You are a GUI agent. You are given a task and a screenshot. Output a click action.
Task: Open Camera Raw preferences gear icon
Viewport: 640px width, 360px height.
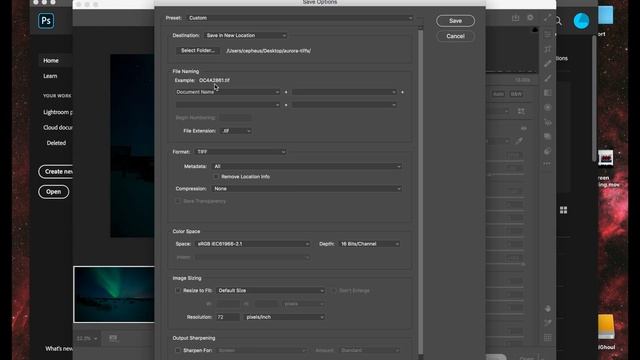click(x=530, y=18)
